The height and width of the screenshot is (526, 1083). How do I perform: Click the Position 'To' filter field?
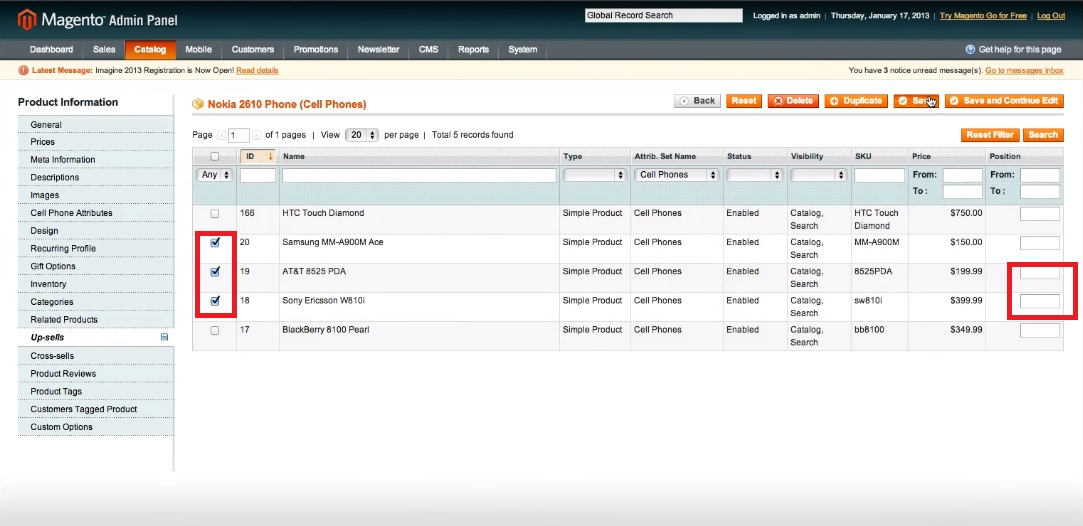click(x=1039, y=192)
